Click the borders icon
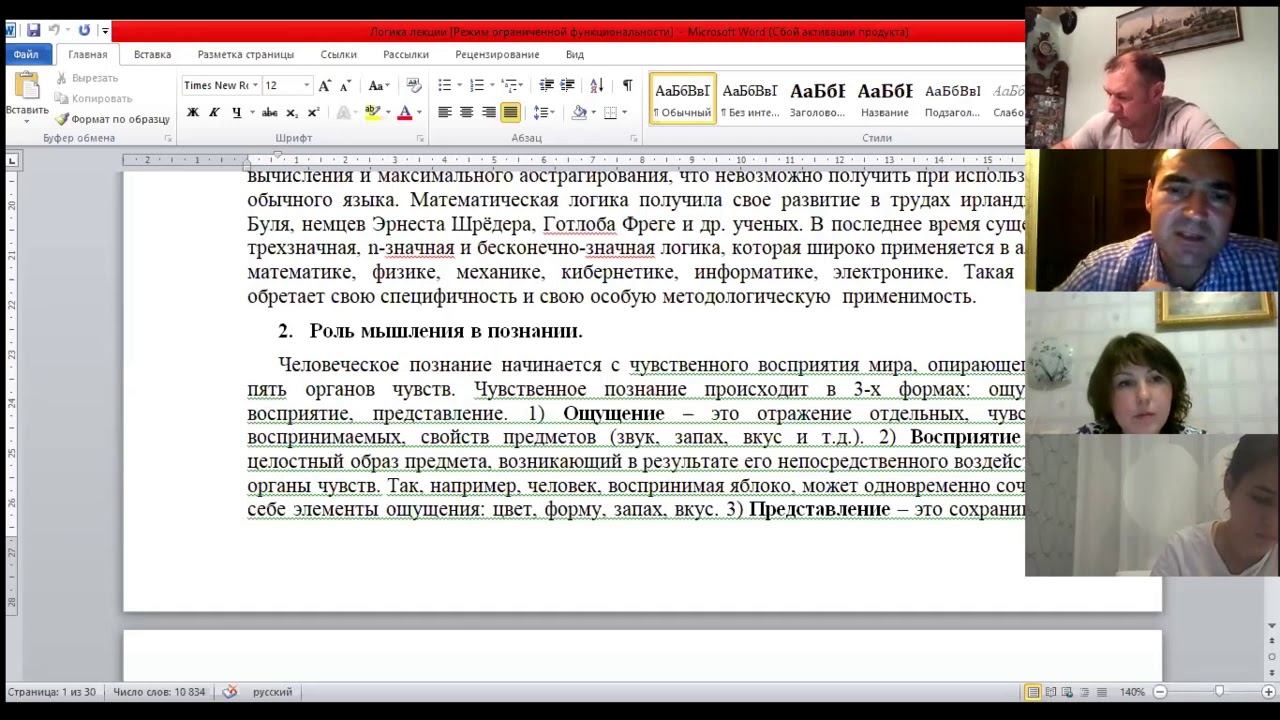This screenshot has height=720, width=1280. pos(610,112)
